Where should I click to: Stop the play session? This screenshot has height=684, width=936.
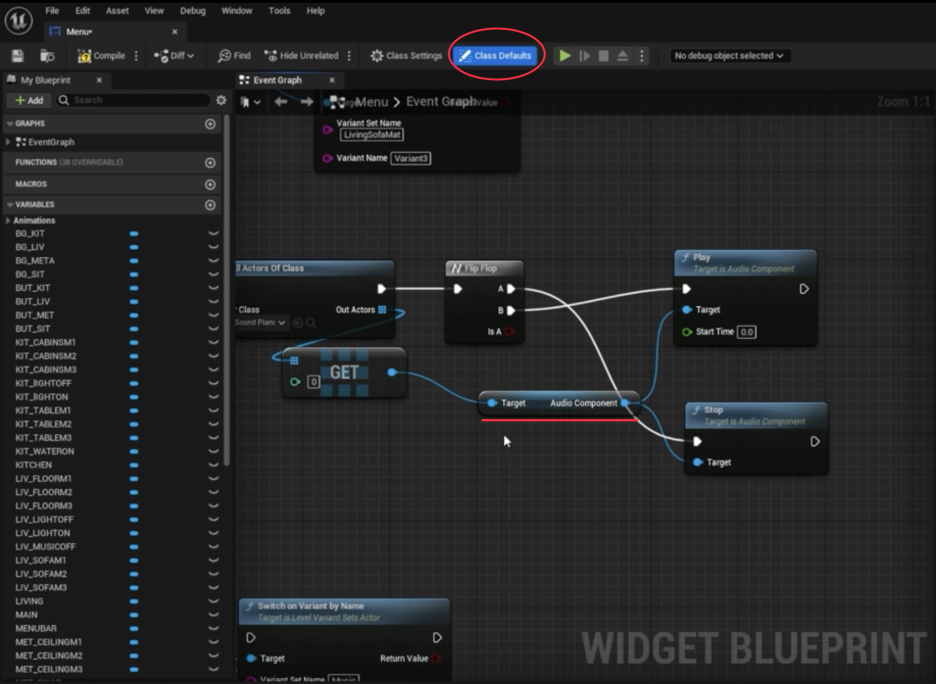click(x=604, y=56)
